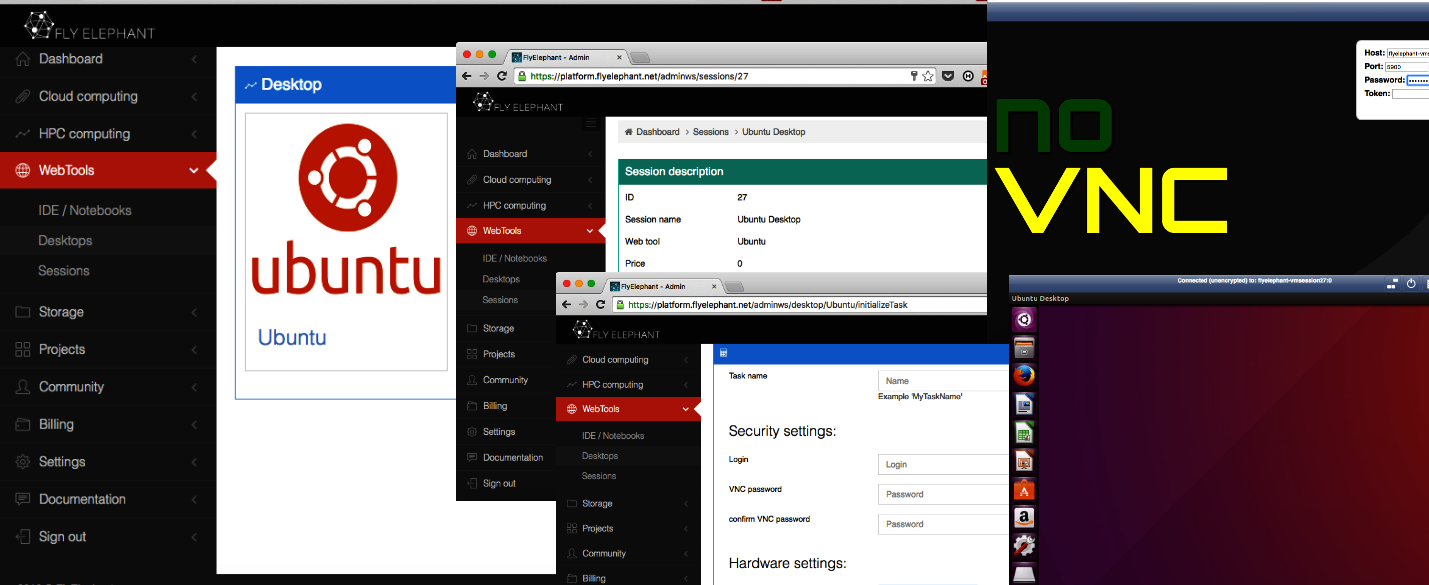Click the WebTools globe icon in the leftmost sidebar

pos(23,171)
